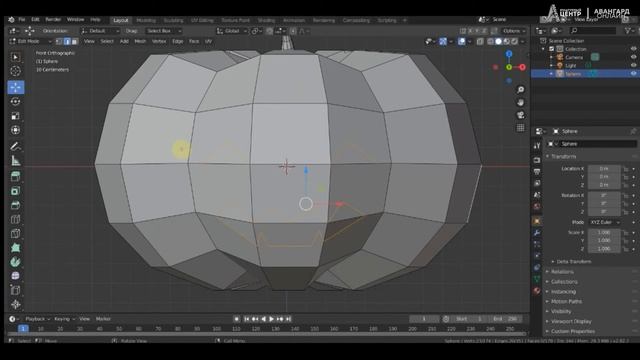Open the Playback menu in timeline
Image resolution: width=640 pixels, height=360 pixels.
[x=37, y=319]
